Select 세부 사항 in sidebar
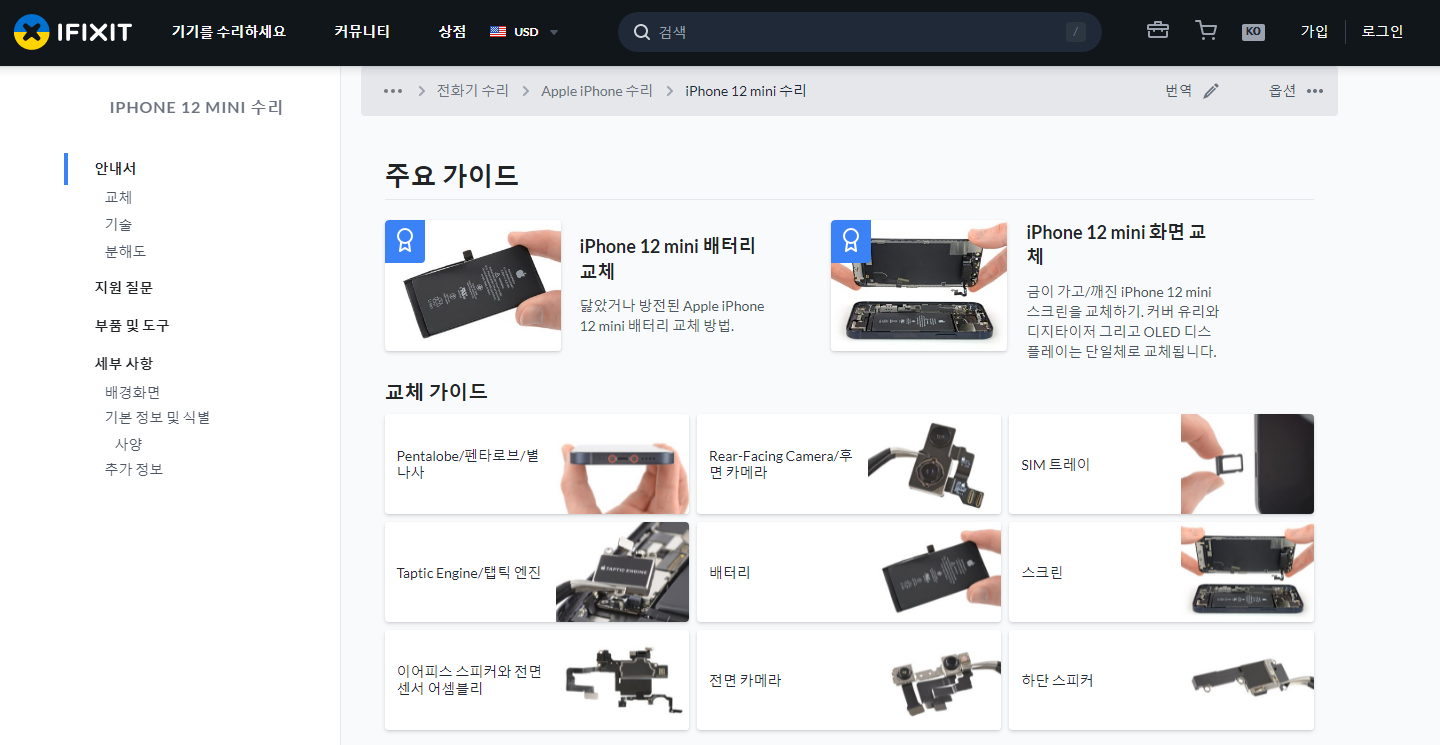The width and height of the screenshot is (1440, 745). click(x=124, y=364)
